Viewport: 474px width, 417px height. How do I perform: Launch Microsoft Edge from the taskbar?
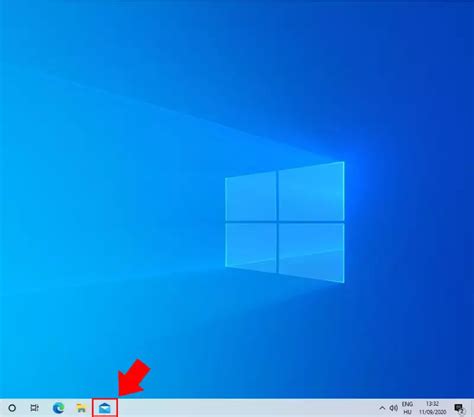[59, 408]
